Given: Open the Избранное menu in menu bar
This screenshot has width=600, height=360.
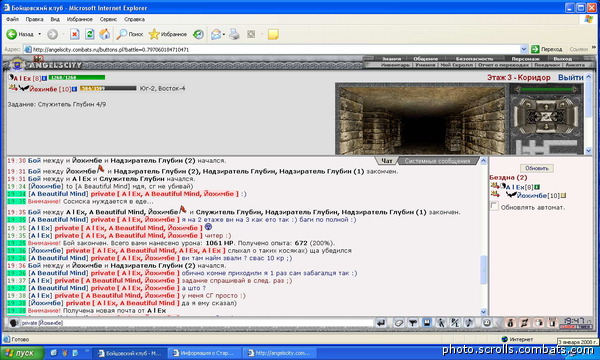Looking at the screenshot, I should tap(80, 19).
